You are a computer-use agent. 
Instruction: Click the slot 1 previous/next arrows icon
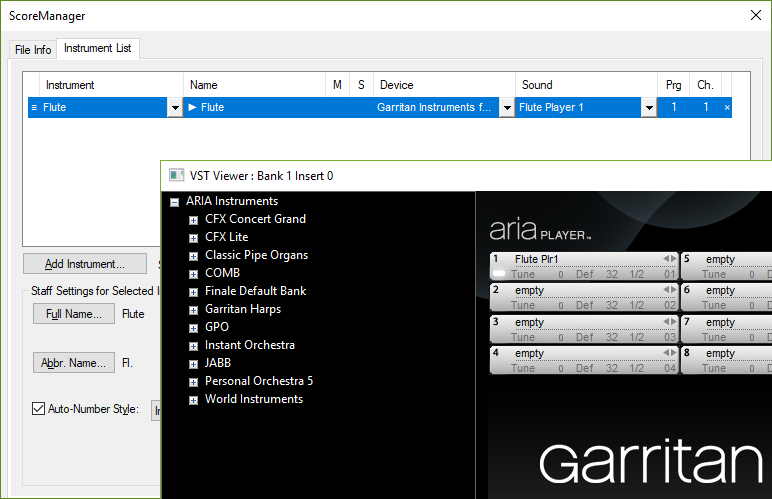(670, 258)
